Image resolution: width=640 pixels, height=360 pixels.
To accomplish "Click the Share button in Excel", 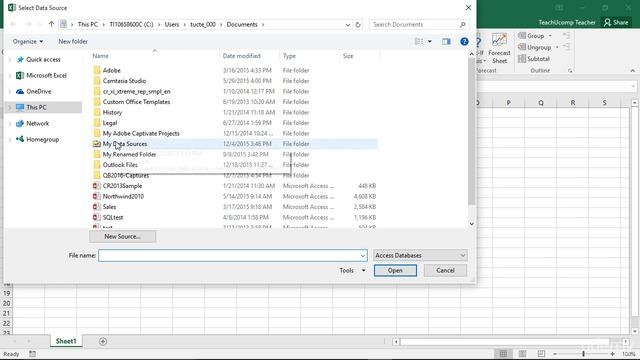I will tap(616, 22).
